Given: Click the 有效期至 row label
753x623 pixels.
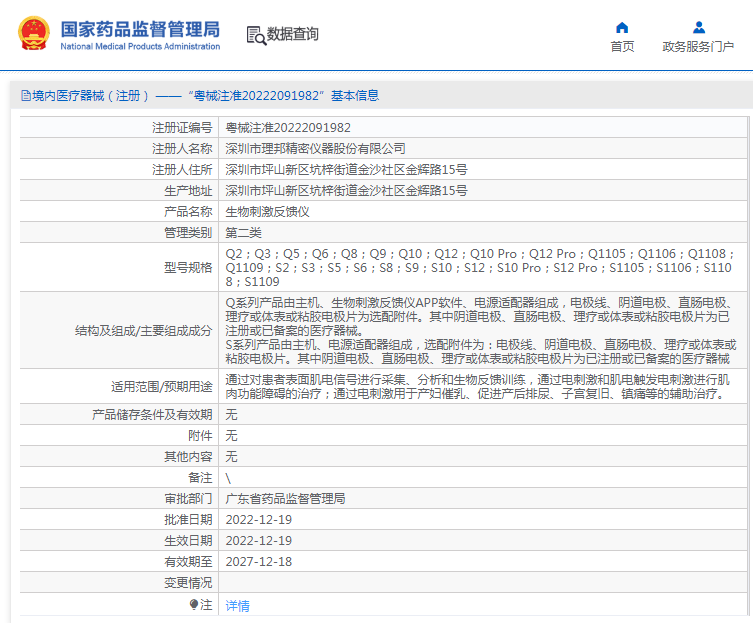Looking at the screenshot, I should [x=188, y=562].
